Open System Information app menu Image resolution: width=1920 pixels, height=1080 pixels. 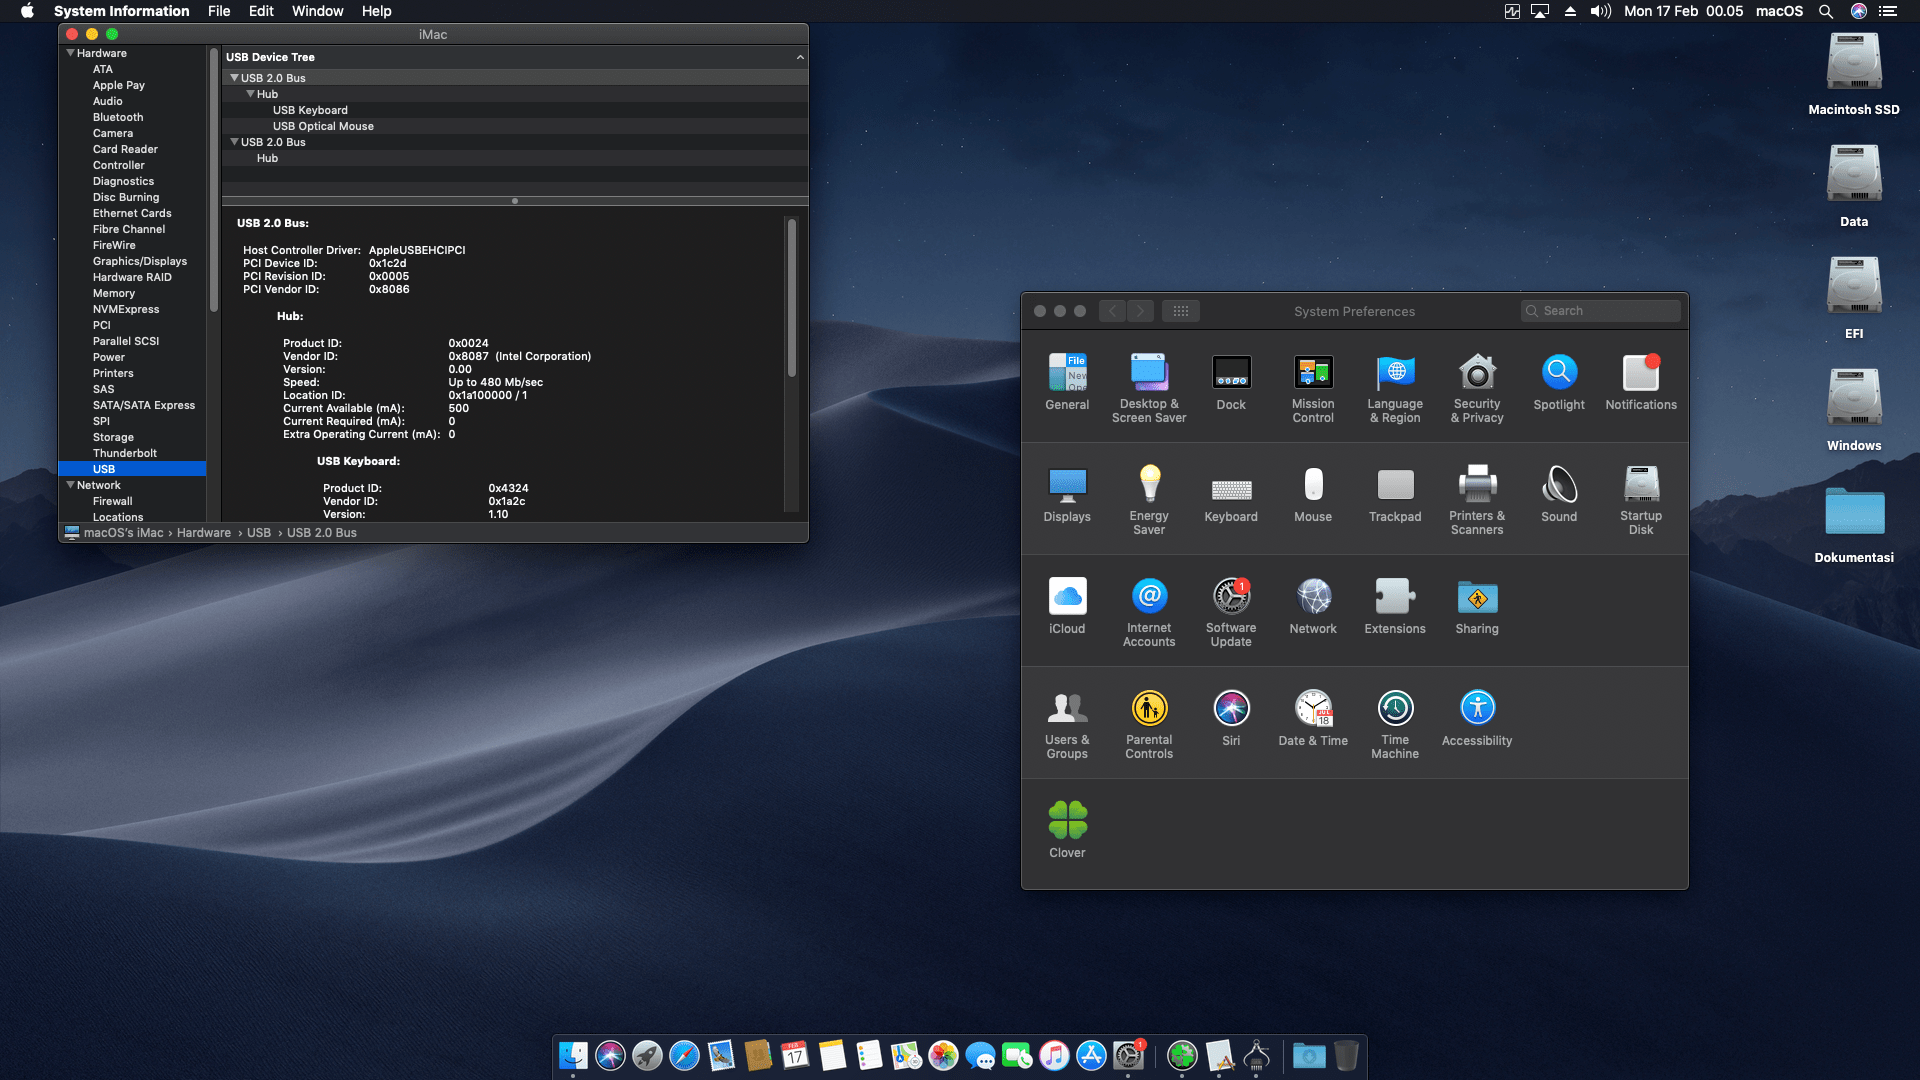(122, 11)
